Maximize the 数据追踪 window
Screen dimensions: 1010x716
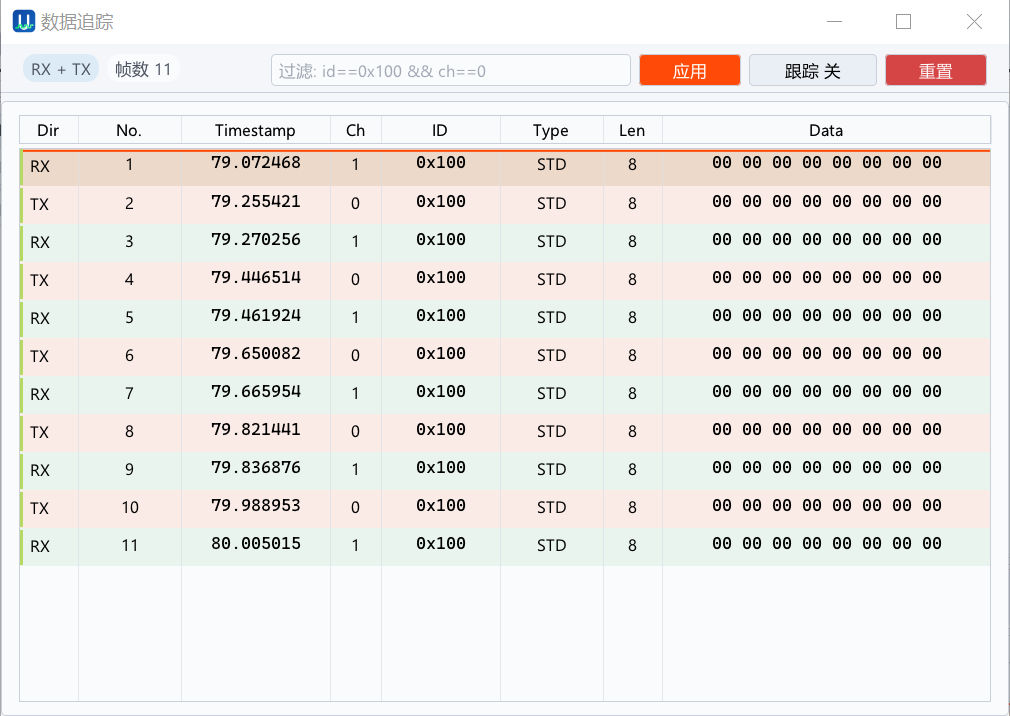click(x=904, y=21)
